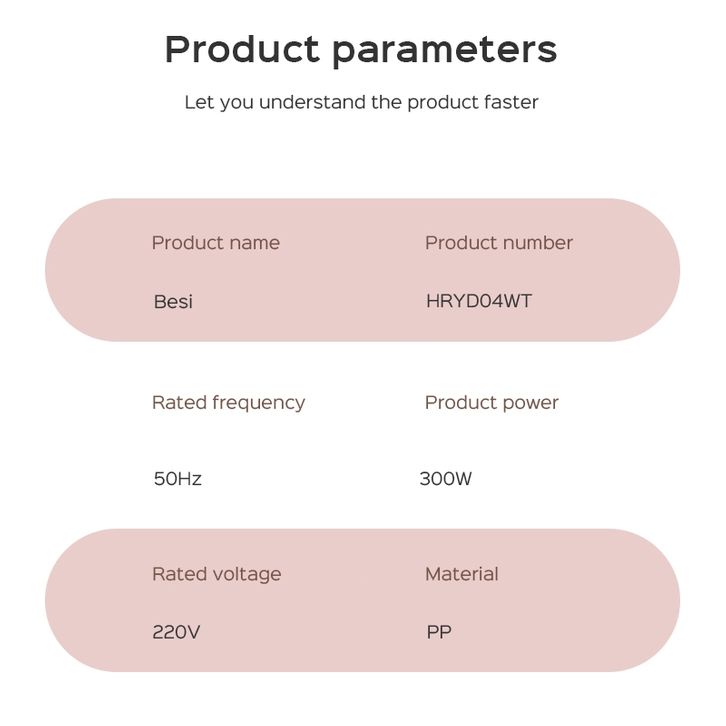
Task: Click the "Product power" label
Action: tap(491, 403)
